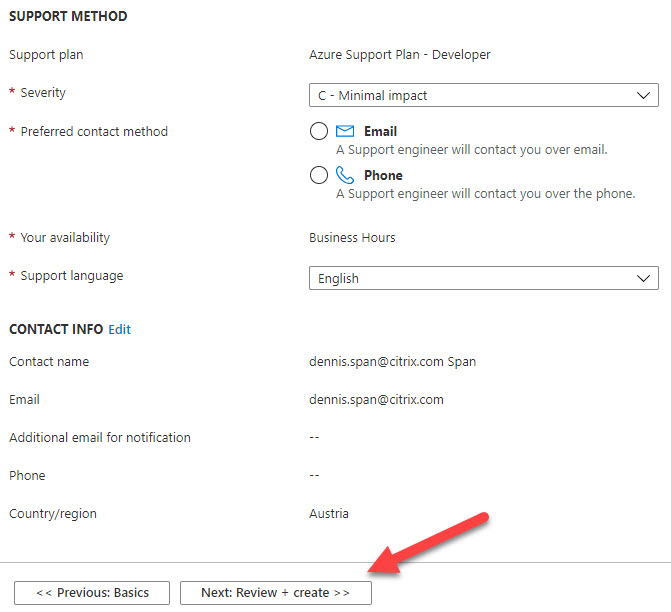671x612 pixels.
Task: Click the Support language label
Action: coord(72,276)
